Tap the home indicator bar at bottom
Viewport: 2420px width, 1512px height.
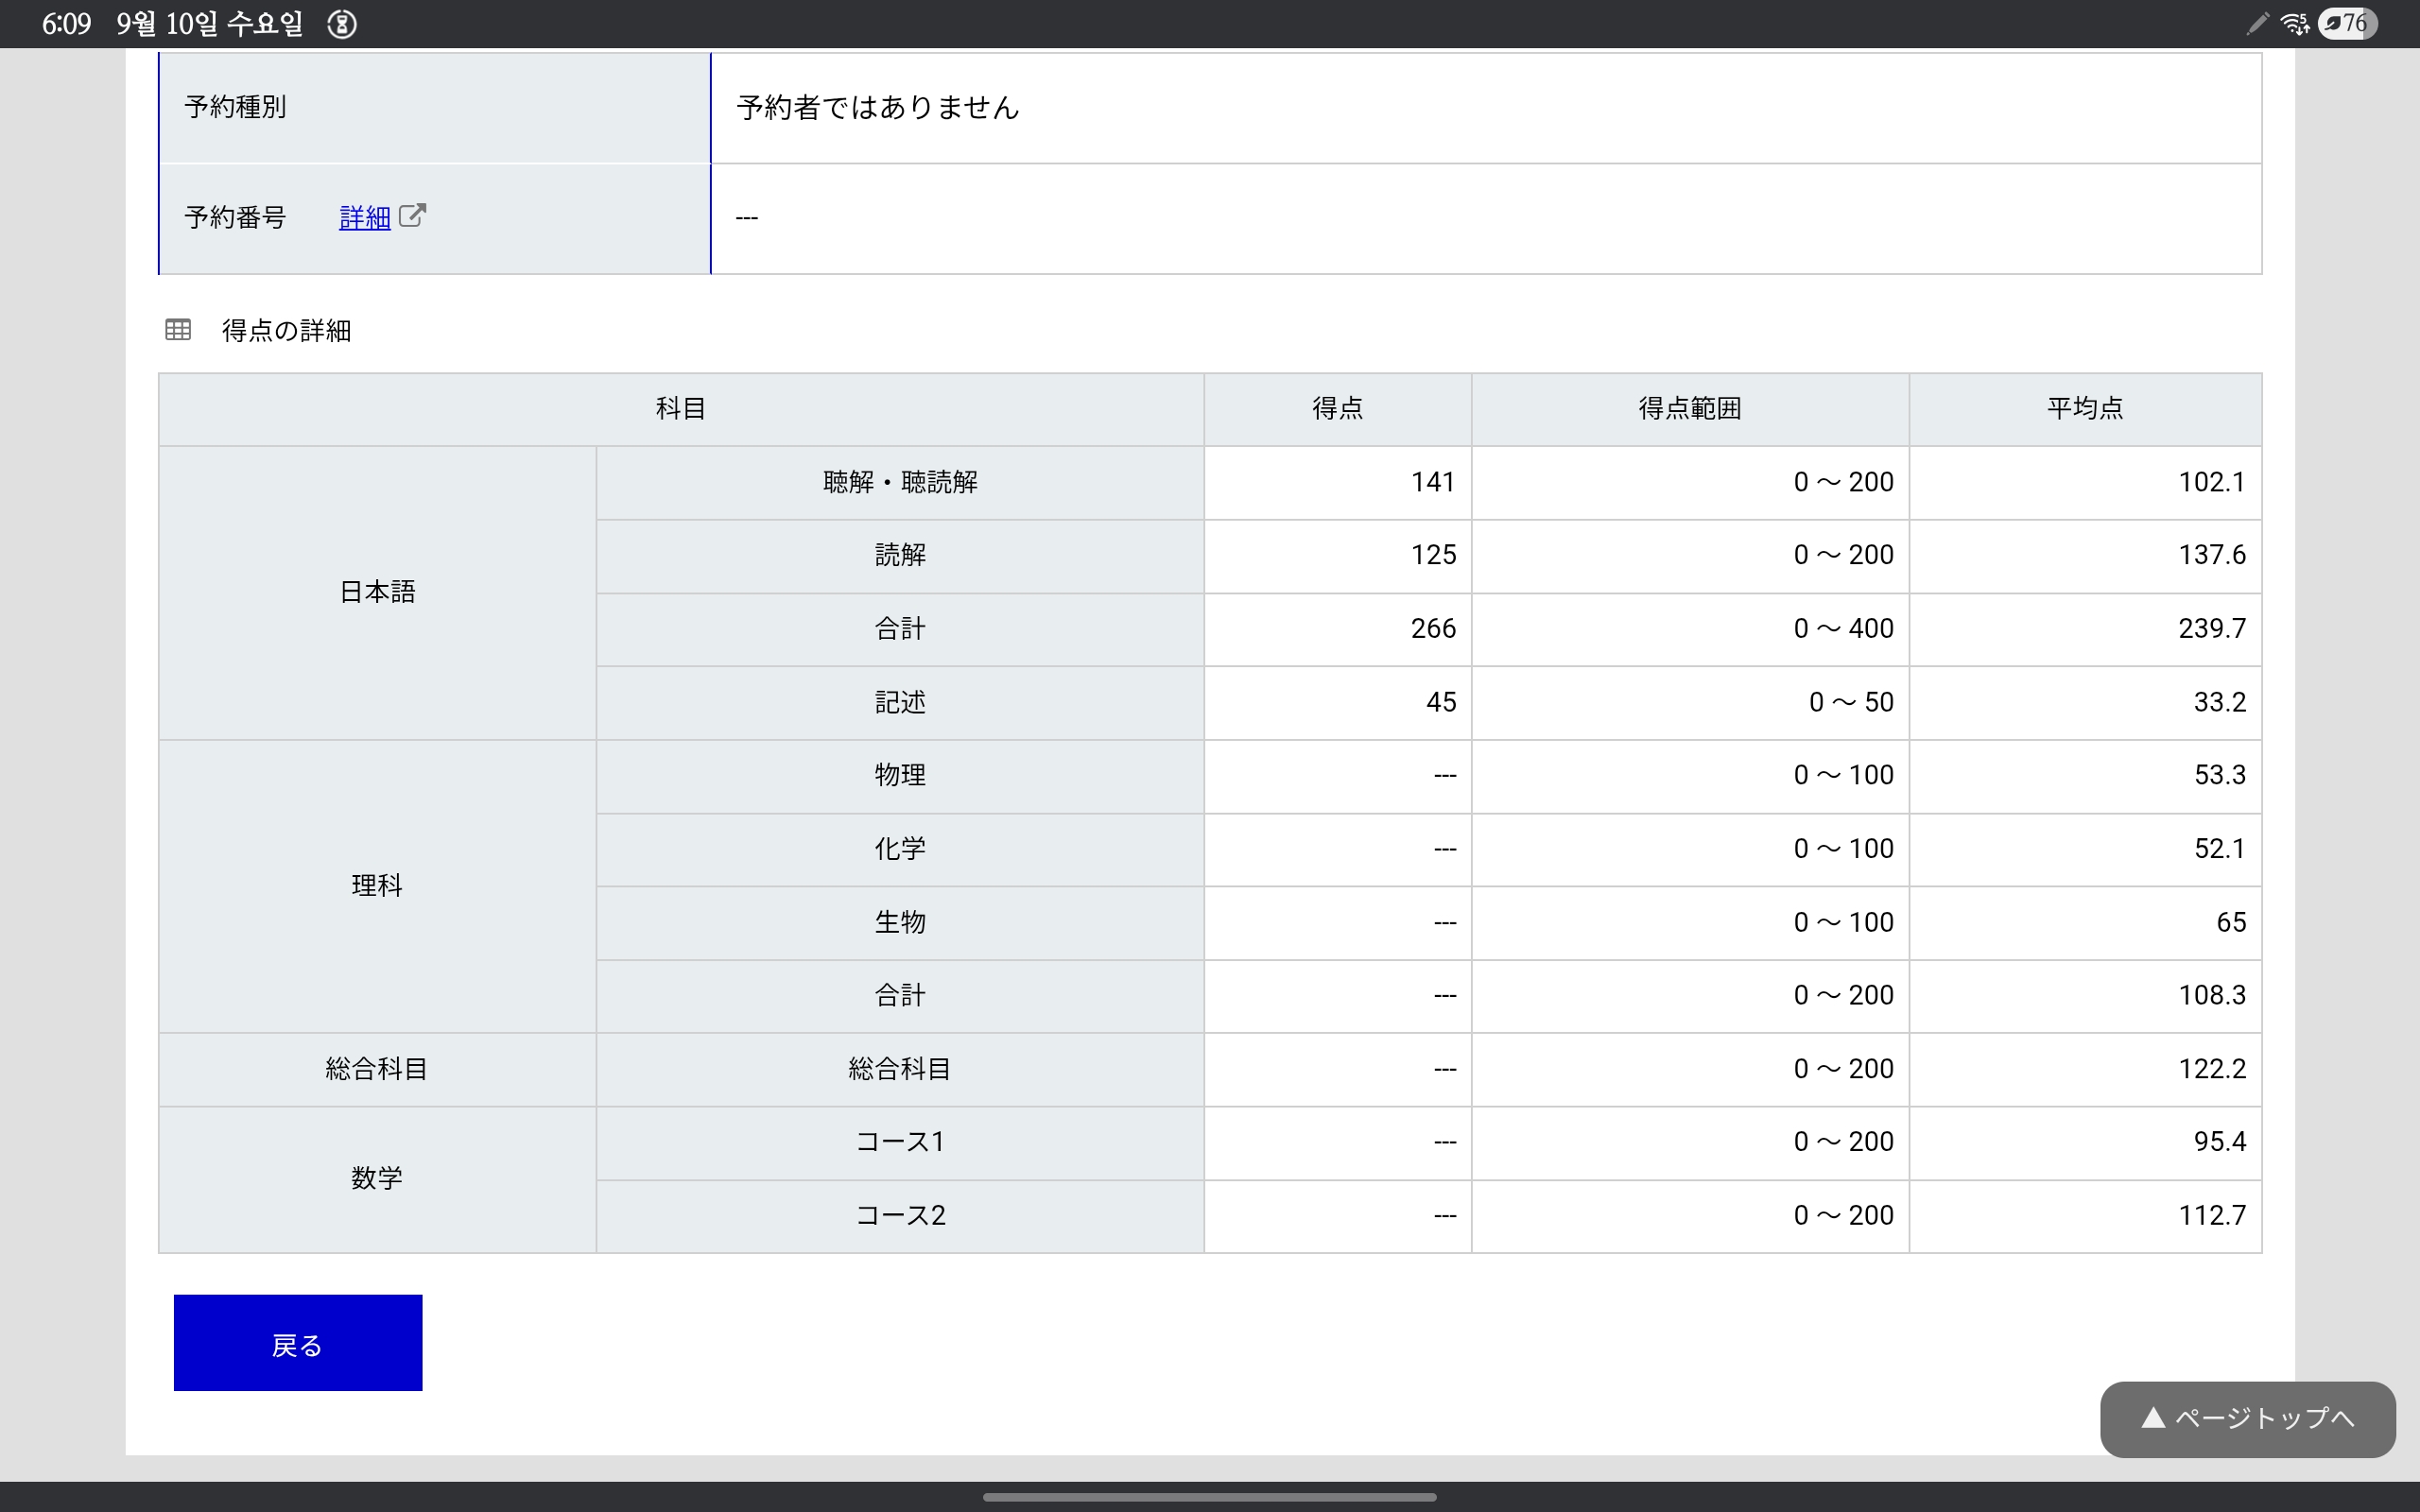[x=1209, y=1497]
